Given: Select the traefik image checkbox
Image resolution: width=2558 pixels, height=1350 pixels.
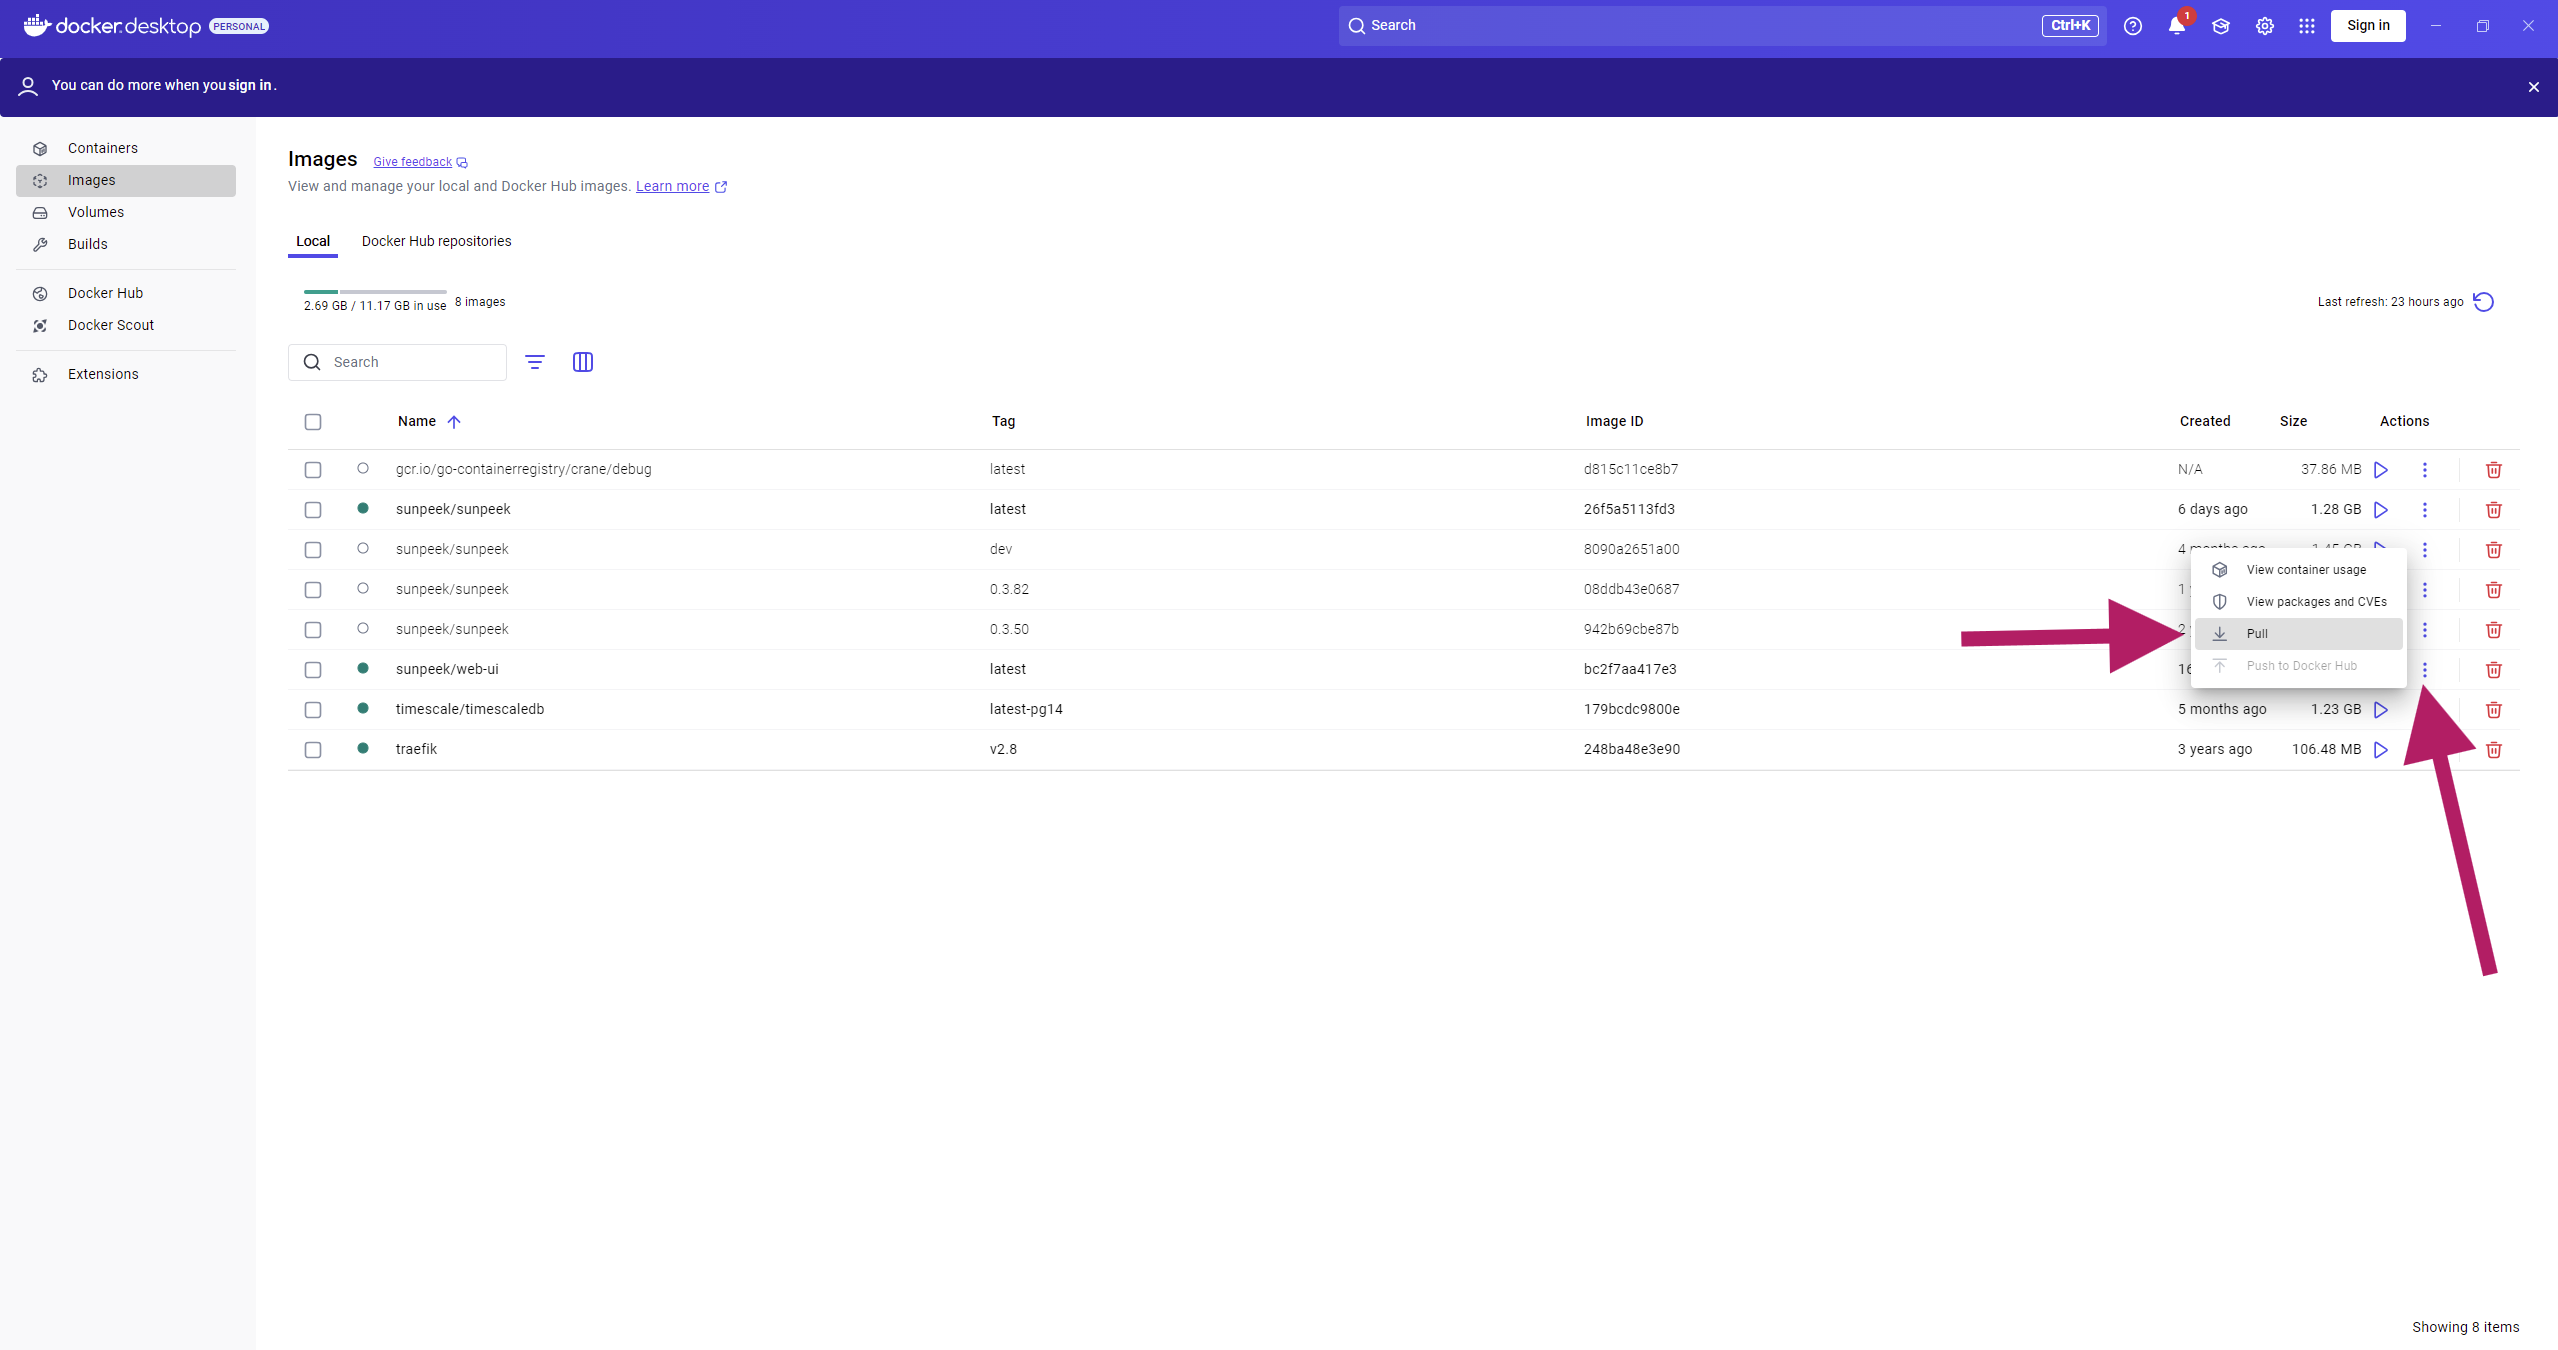Looking at the screenshot, I should coord(313,750).
